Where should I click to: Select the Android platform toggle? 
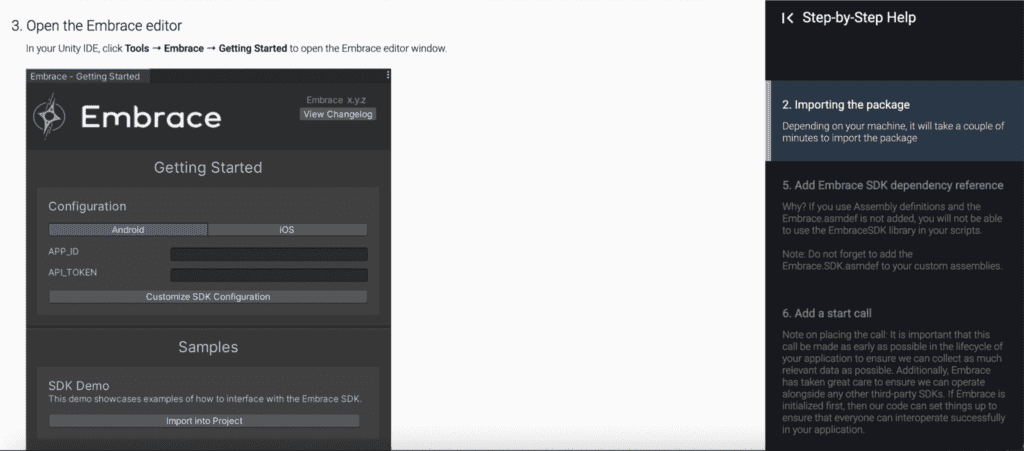128,230
